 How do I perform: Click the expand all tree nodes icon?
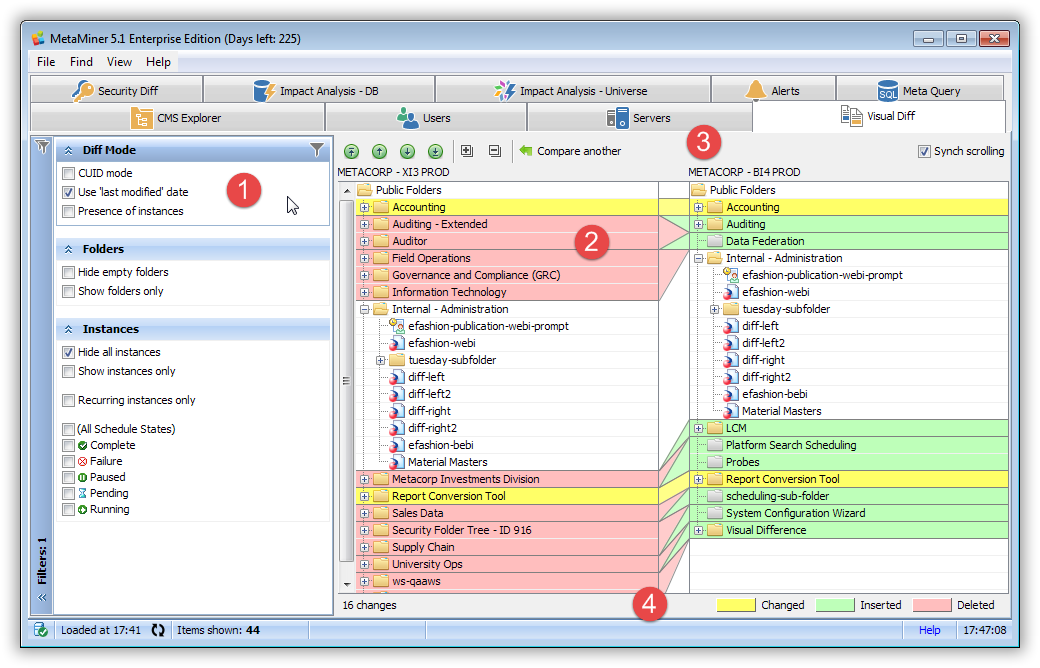(x=467, y=151)
